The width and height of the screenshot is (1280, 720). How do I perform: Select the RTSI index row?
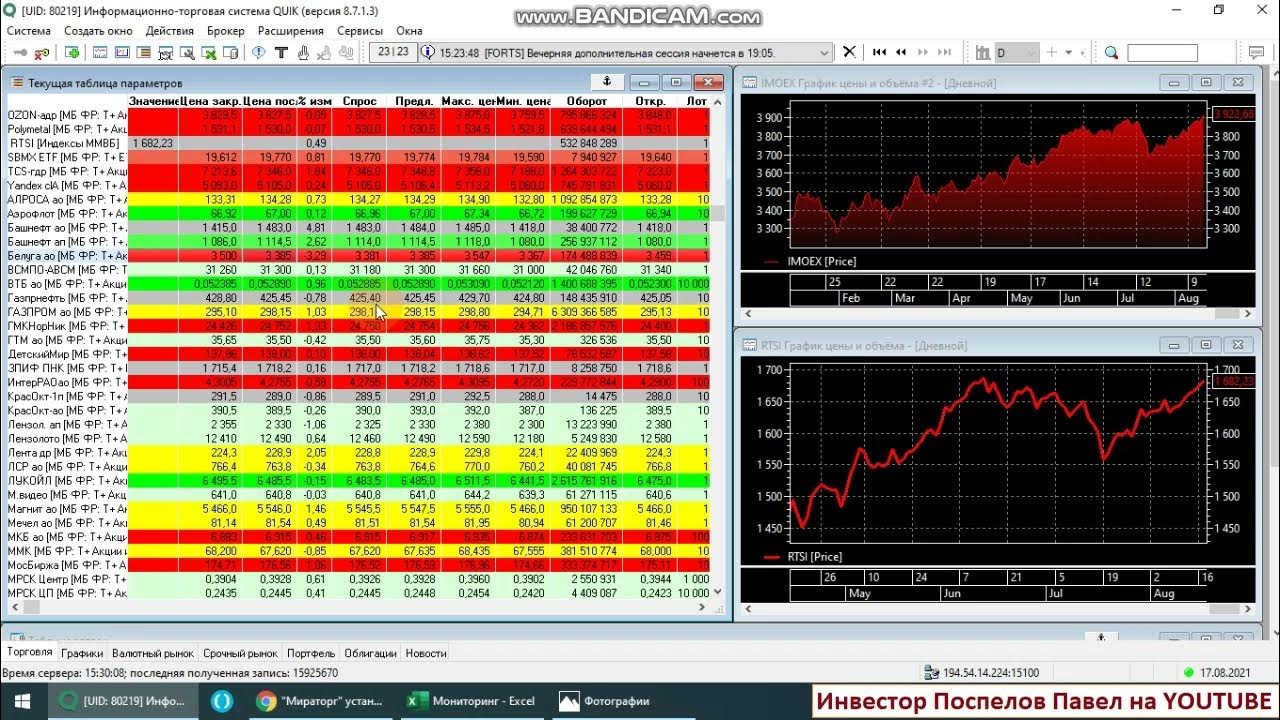click(359, 143)
